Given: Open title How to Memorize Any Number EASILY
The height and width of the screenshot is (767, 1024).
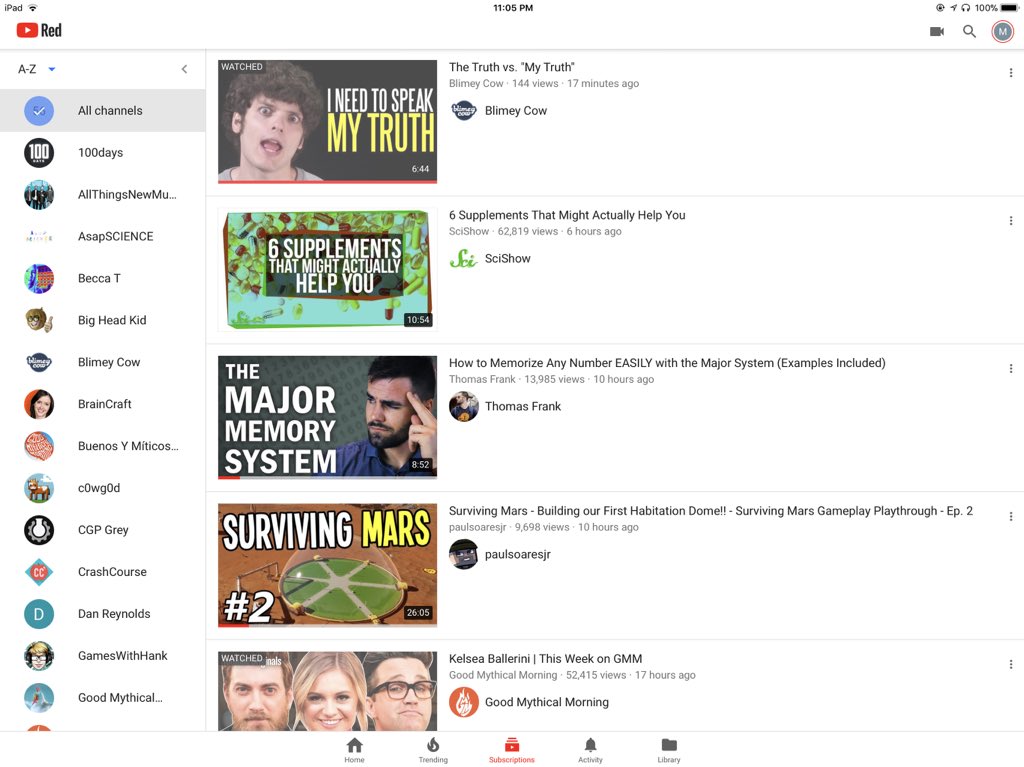Looking at the screenshot, I should point(667,363).
